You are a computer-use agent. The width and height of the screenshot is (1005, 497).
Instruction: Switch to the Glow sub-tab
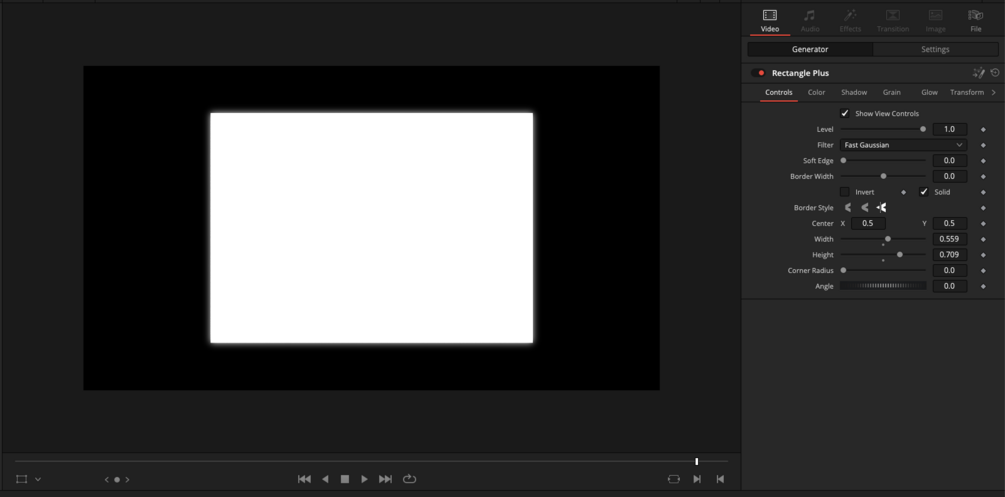pos(929,92)
